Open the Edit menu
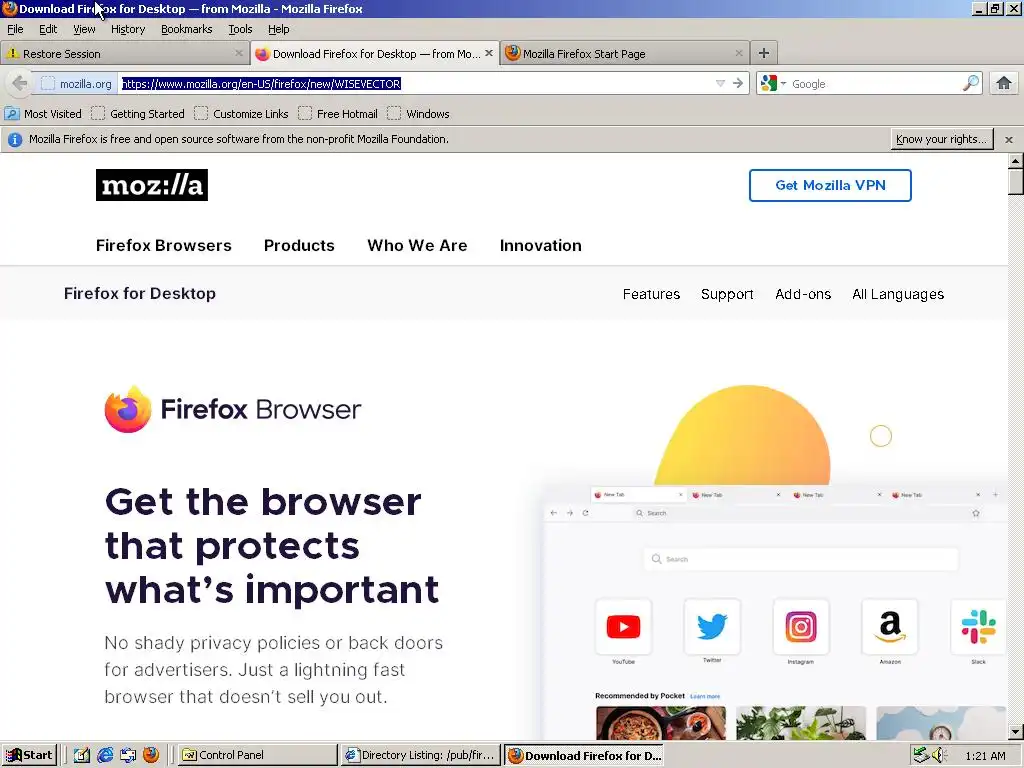 [48, 29]
